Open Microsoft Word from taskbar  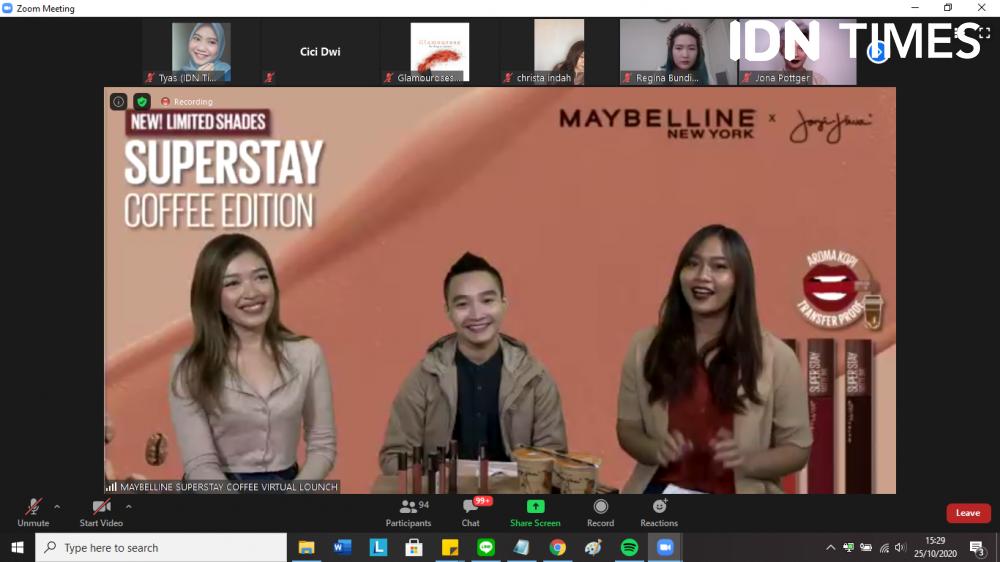pos(342,547)
